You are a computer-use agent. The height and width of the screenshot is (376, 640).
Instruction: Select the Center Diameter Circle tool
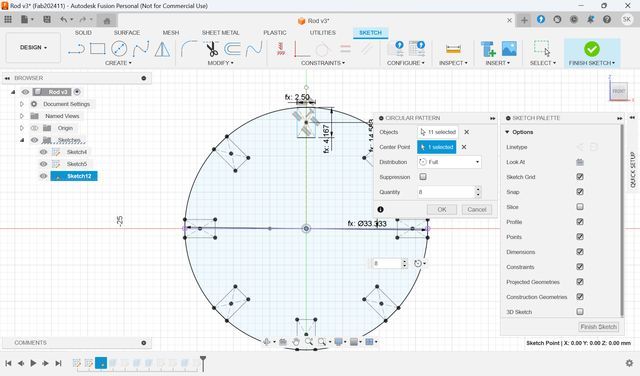coord(119,49)
